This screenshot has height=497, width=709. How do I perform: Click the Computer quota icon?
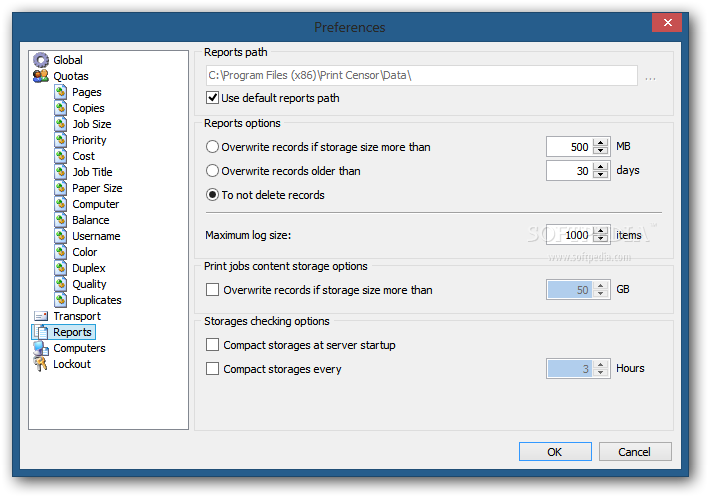[61, 204]
